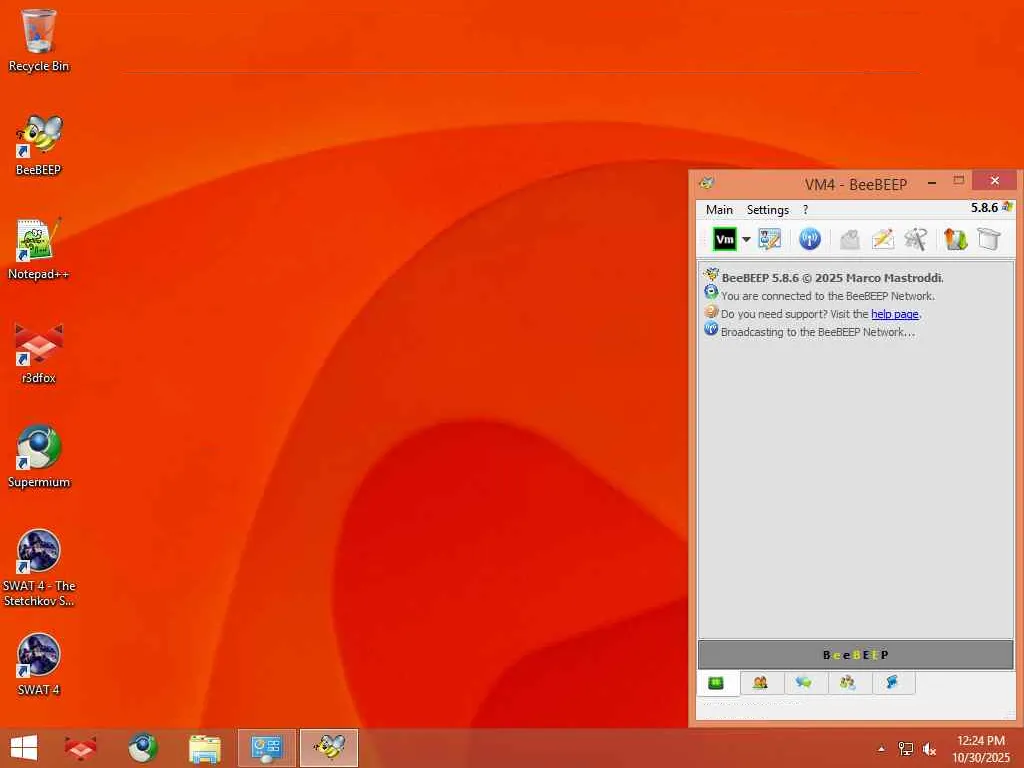Image resolution: width=1024 pixels, height=768 pixels.
Task: Select the green activity tab
Action: [x=716, y=683]
